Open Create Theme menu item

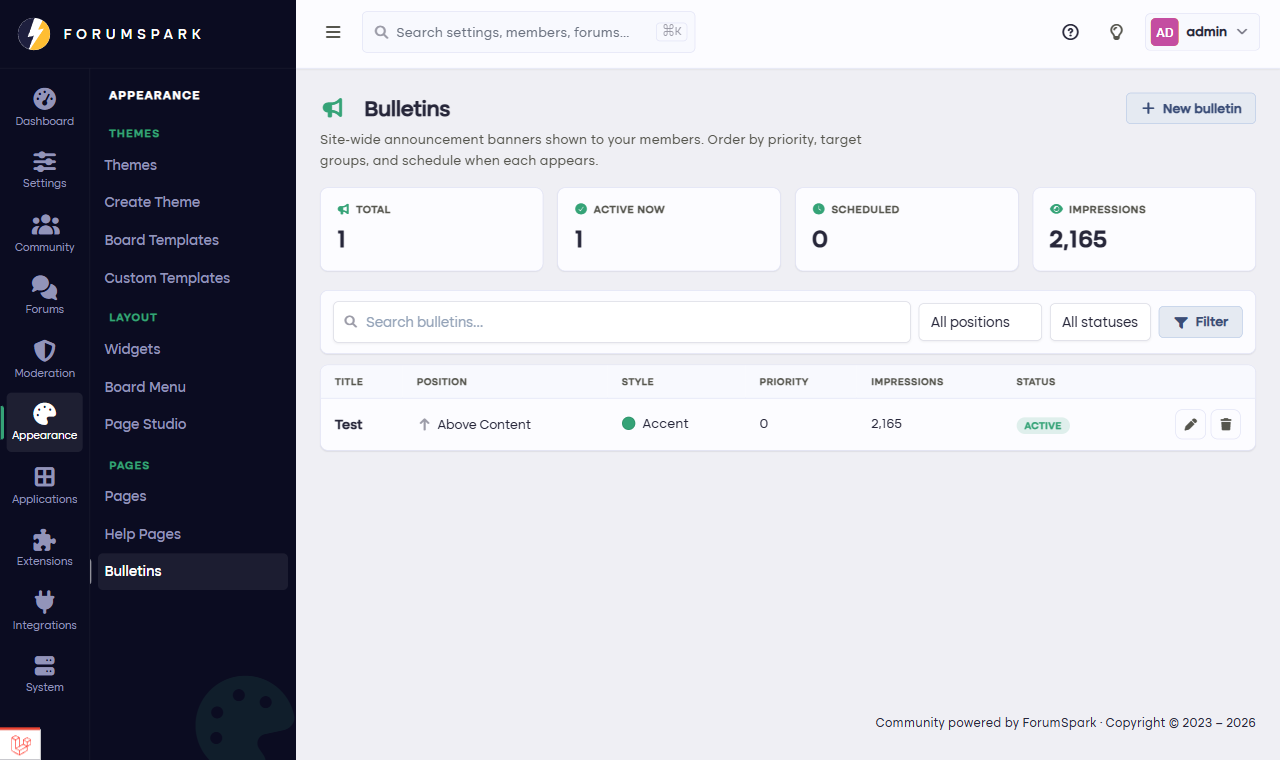coord(152,202)
